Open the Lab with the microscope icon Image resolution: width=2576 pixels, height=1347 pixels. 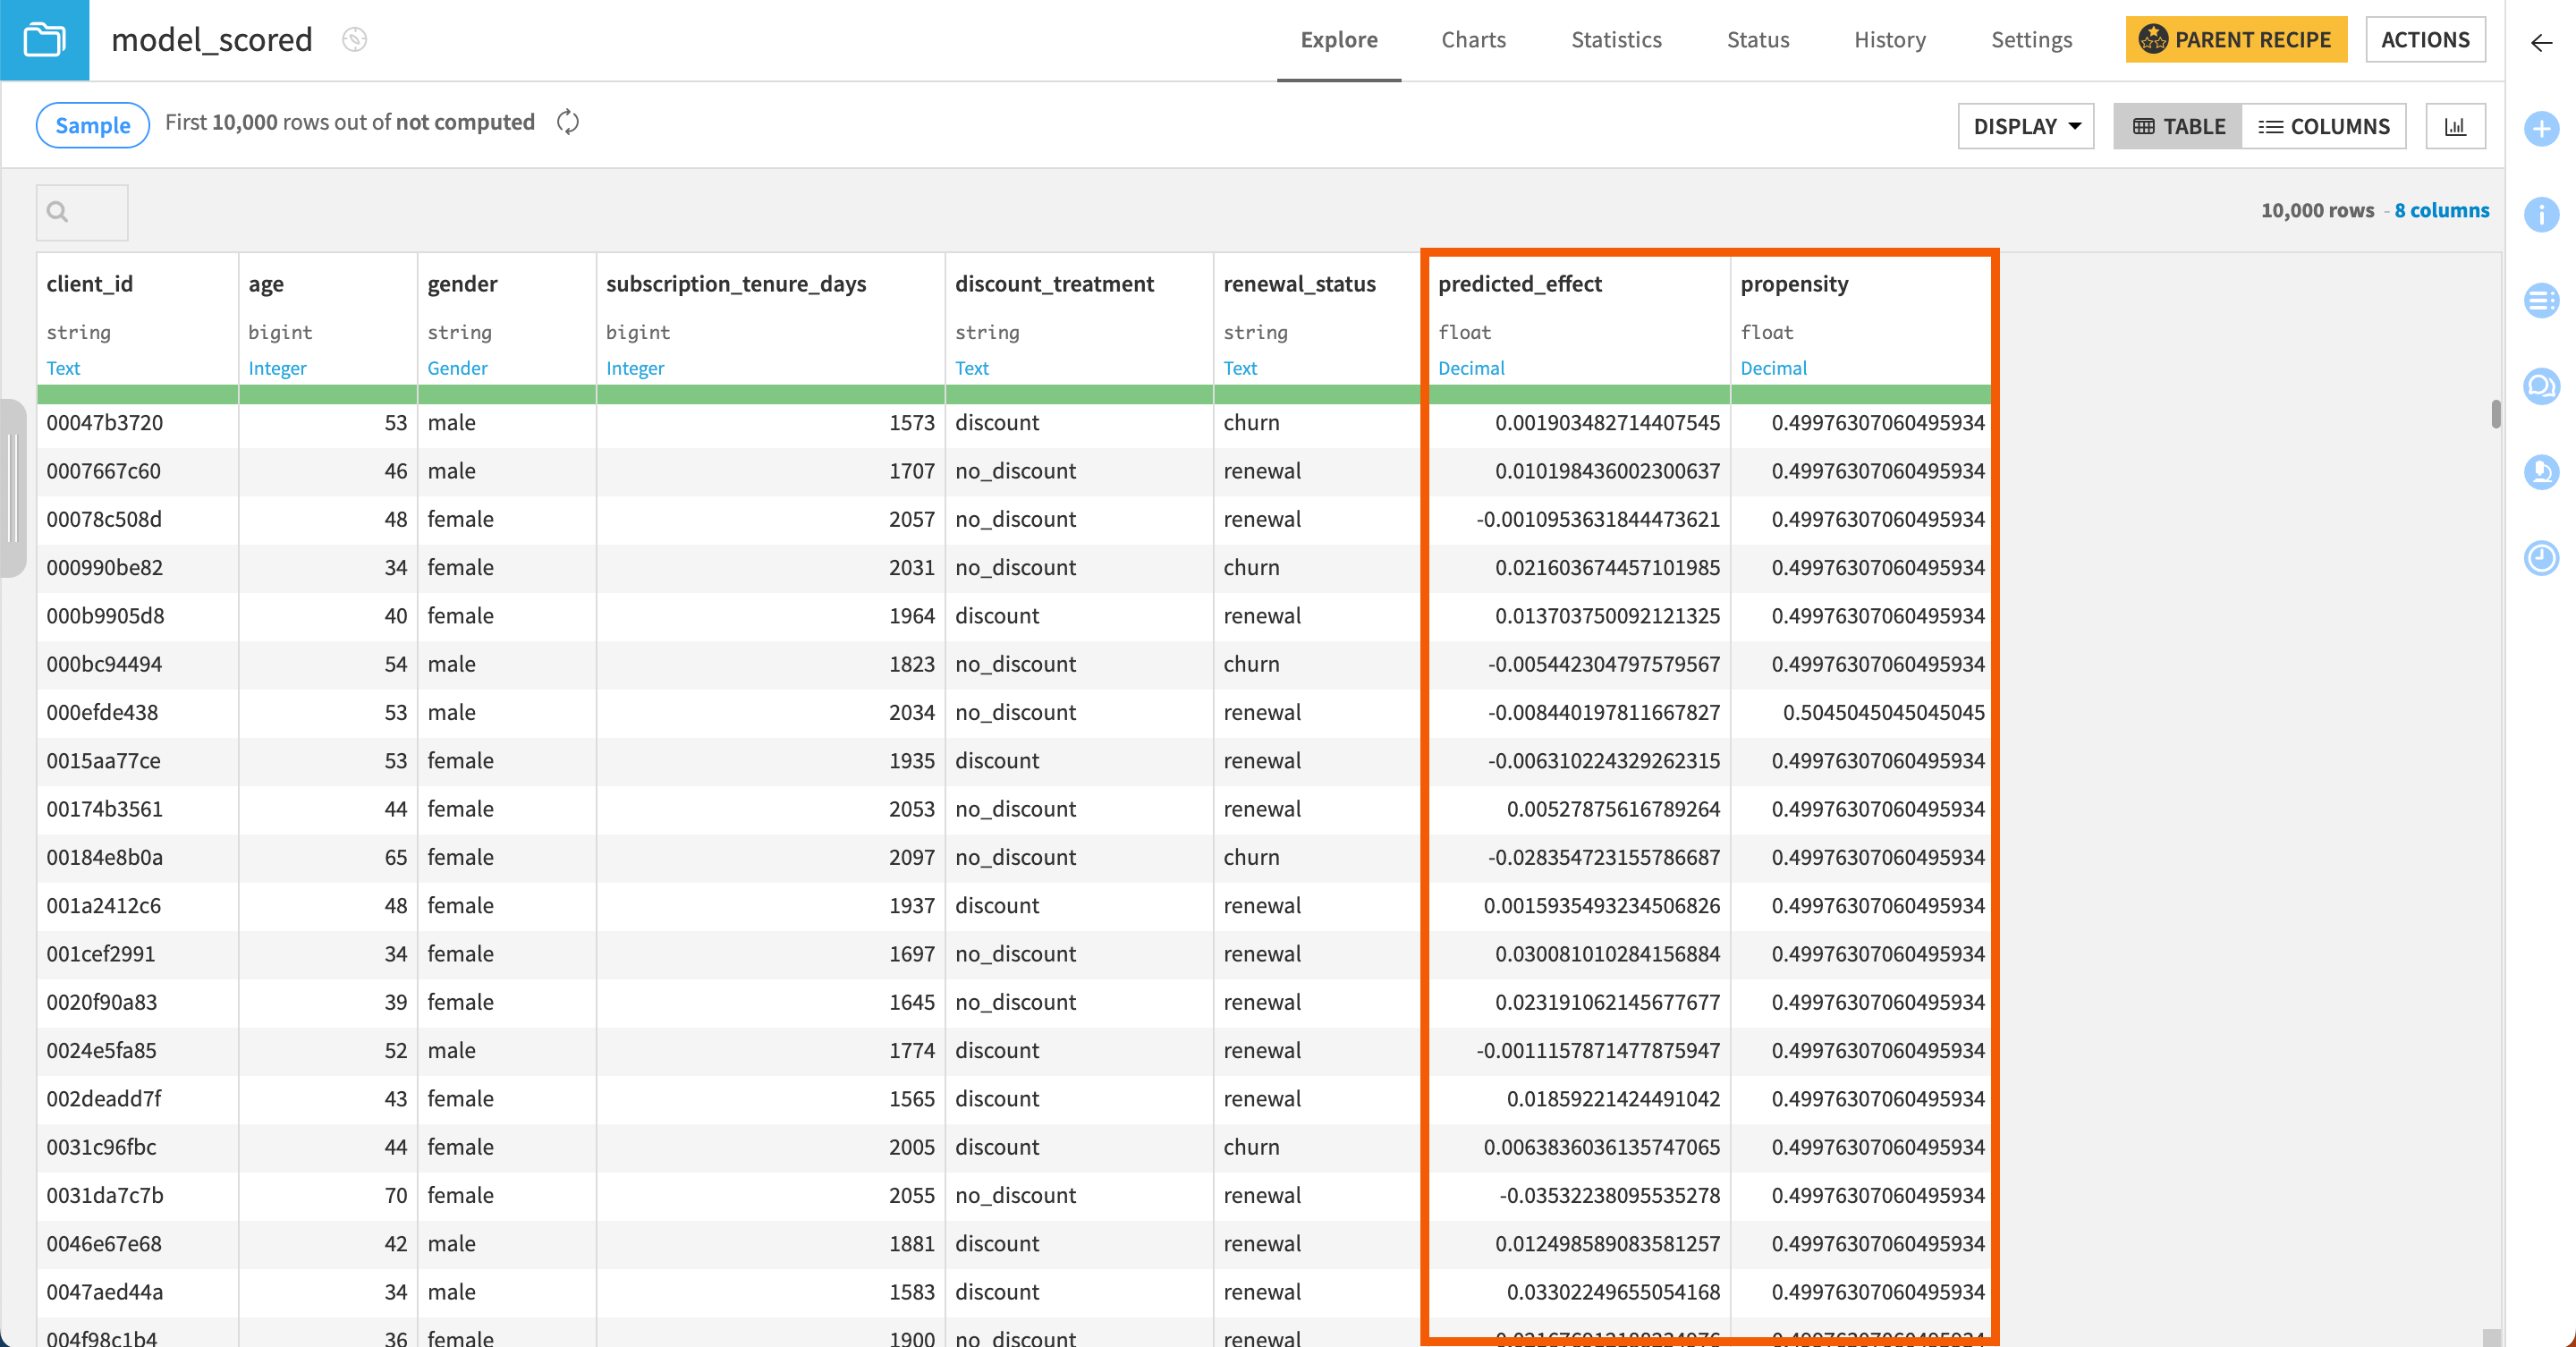pos(2541,473)
